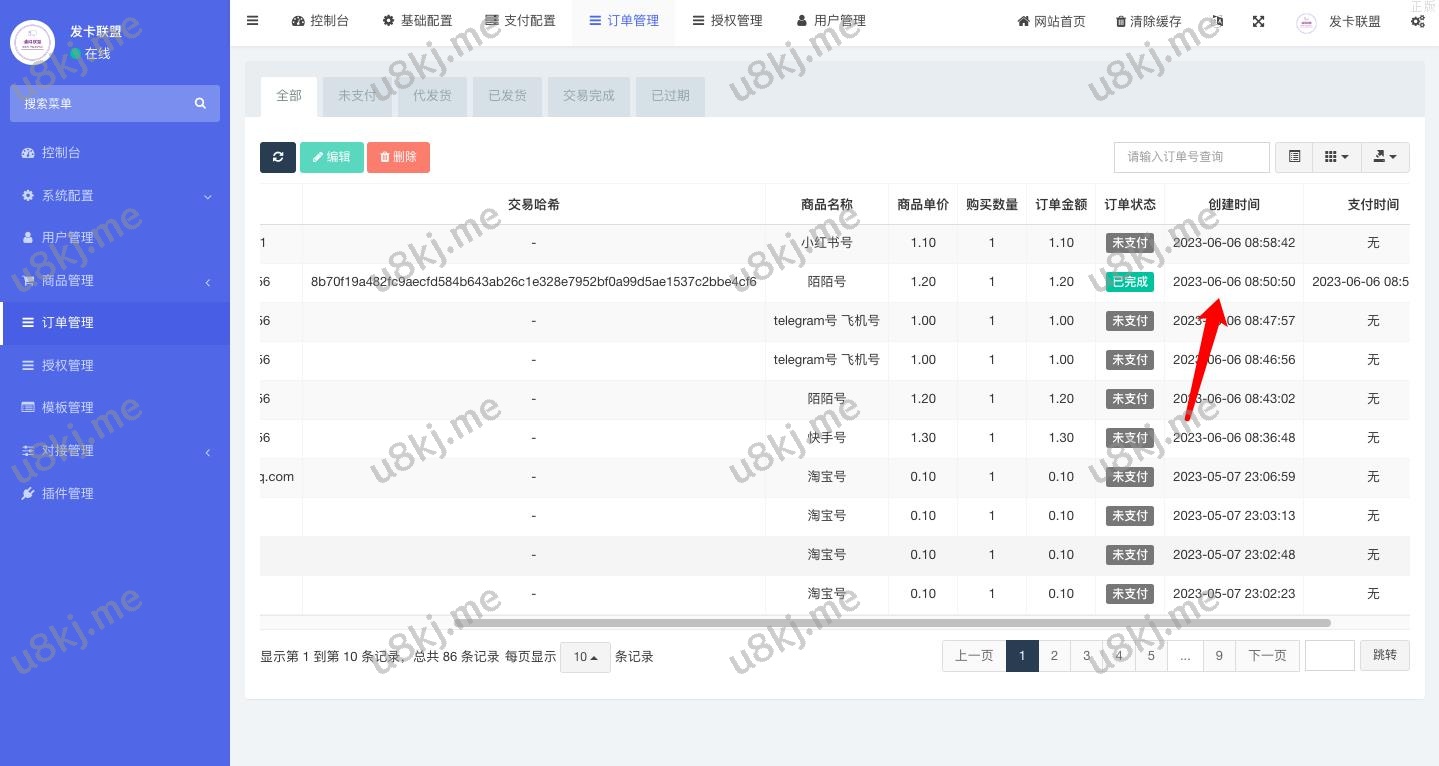This screenshot has height=766, width=1439.
Task: Open the language translation icon
Action: pos(1217,21)
